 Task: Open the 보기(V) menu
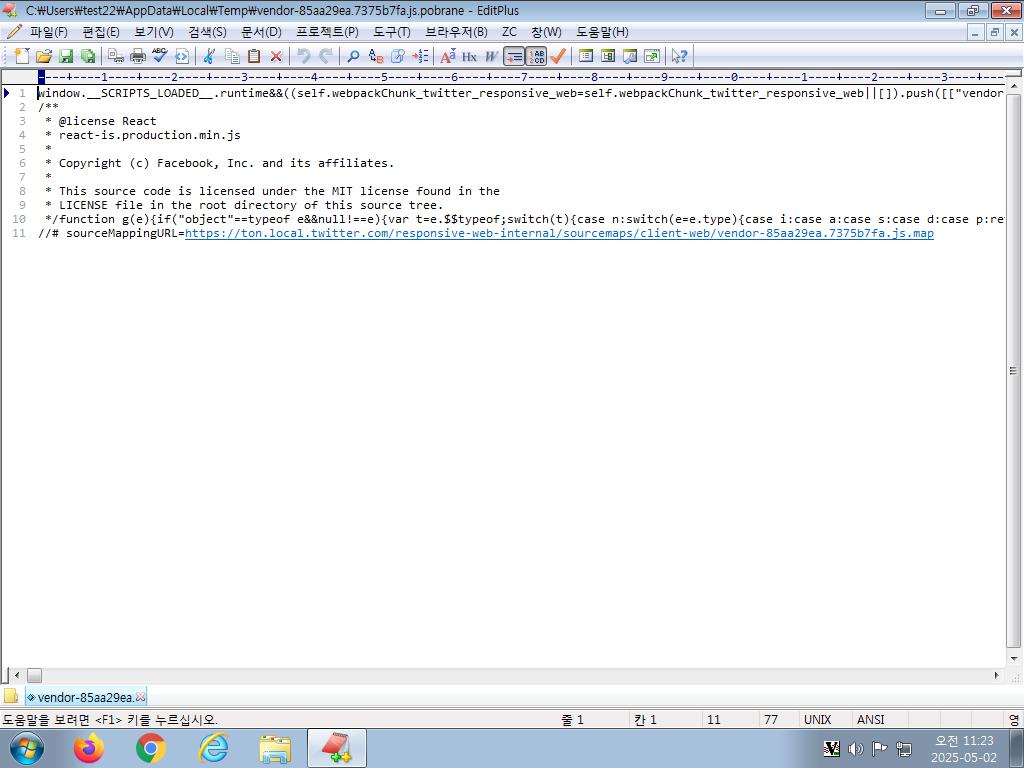pyautogui.click(x=153, y=32)
